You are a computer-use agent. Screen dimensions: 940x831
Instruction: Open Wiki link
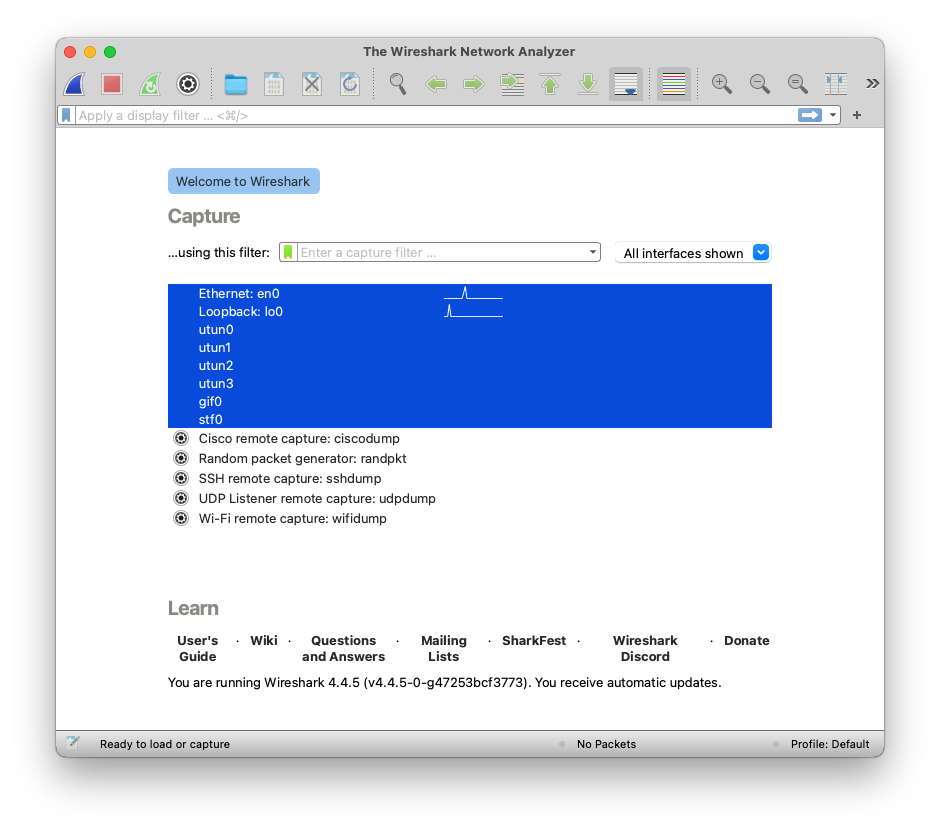[264, 640]
